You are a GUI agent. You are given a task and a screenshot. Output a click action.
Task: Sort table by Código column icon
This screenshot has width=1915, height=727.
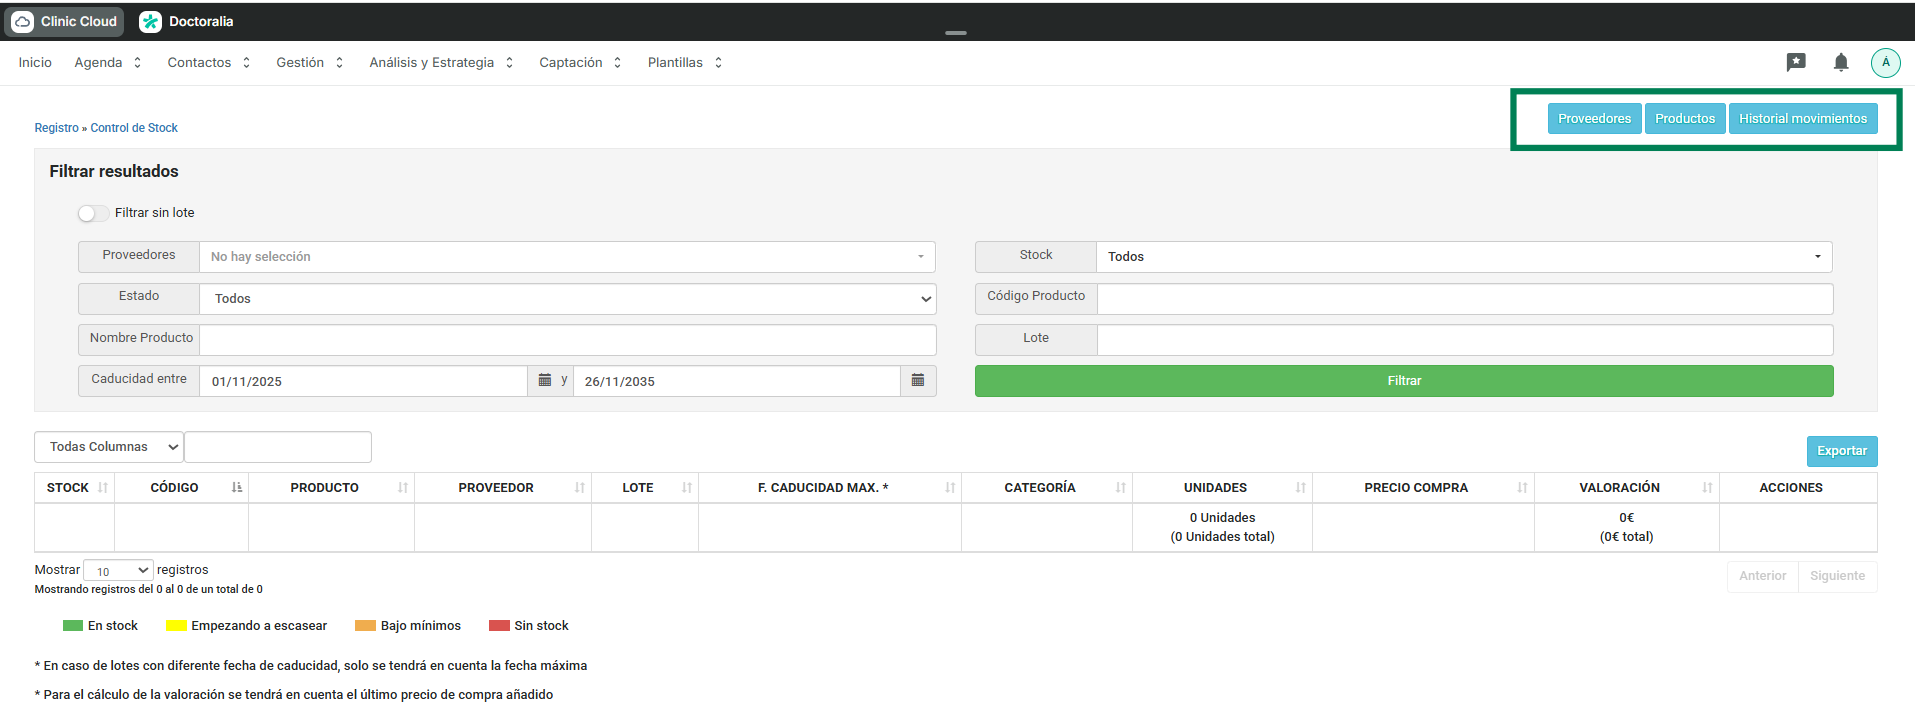237,488
